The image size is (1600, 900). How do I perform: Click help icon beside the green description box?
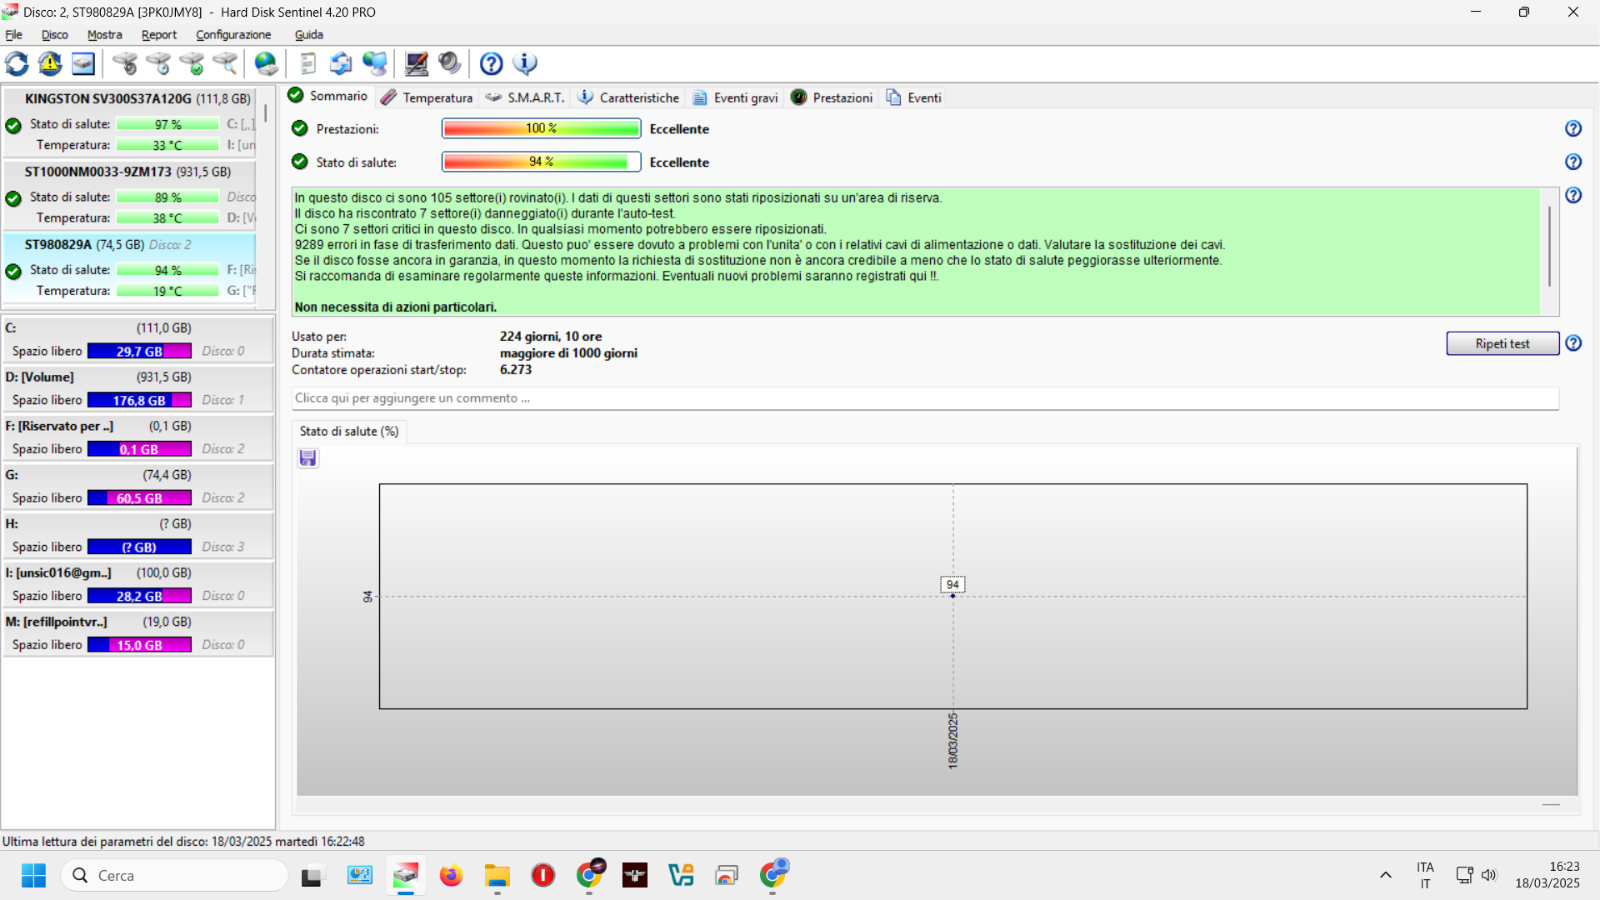1573,195
